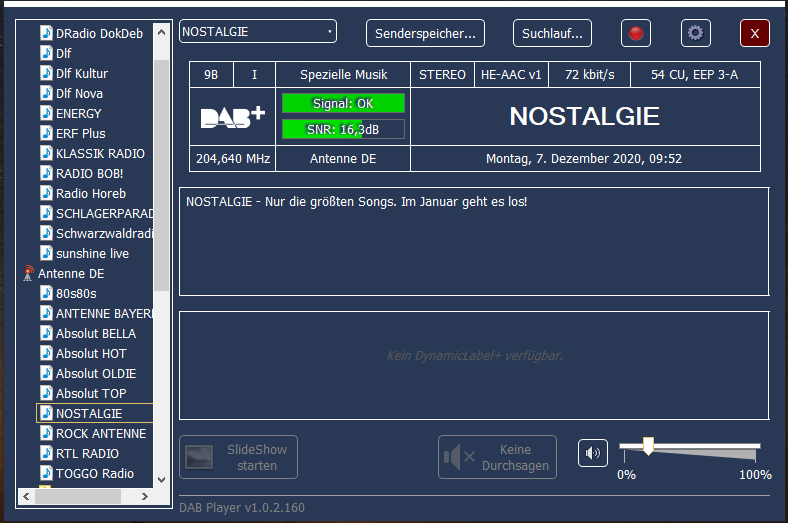Open the NOSTALGIE station dropdown
Image resolution: width=788 pixels, height=523 pixels.
coord(258,32)
